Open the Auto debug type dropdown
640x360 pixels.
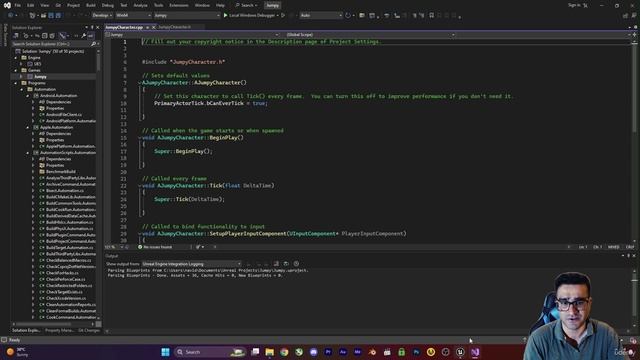(x=321, y=16)
